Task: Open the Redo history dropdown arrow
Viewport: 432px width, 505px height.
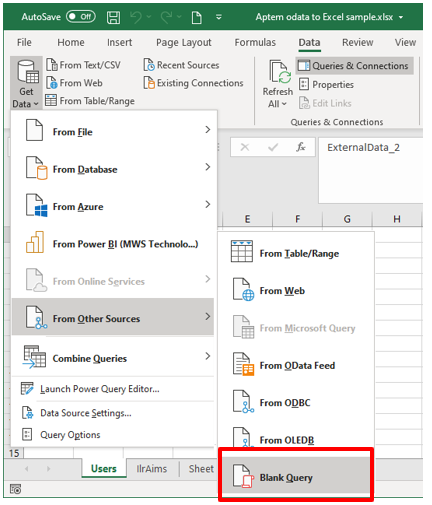Action: [x=179, y=17]
